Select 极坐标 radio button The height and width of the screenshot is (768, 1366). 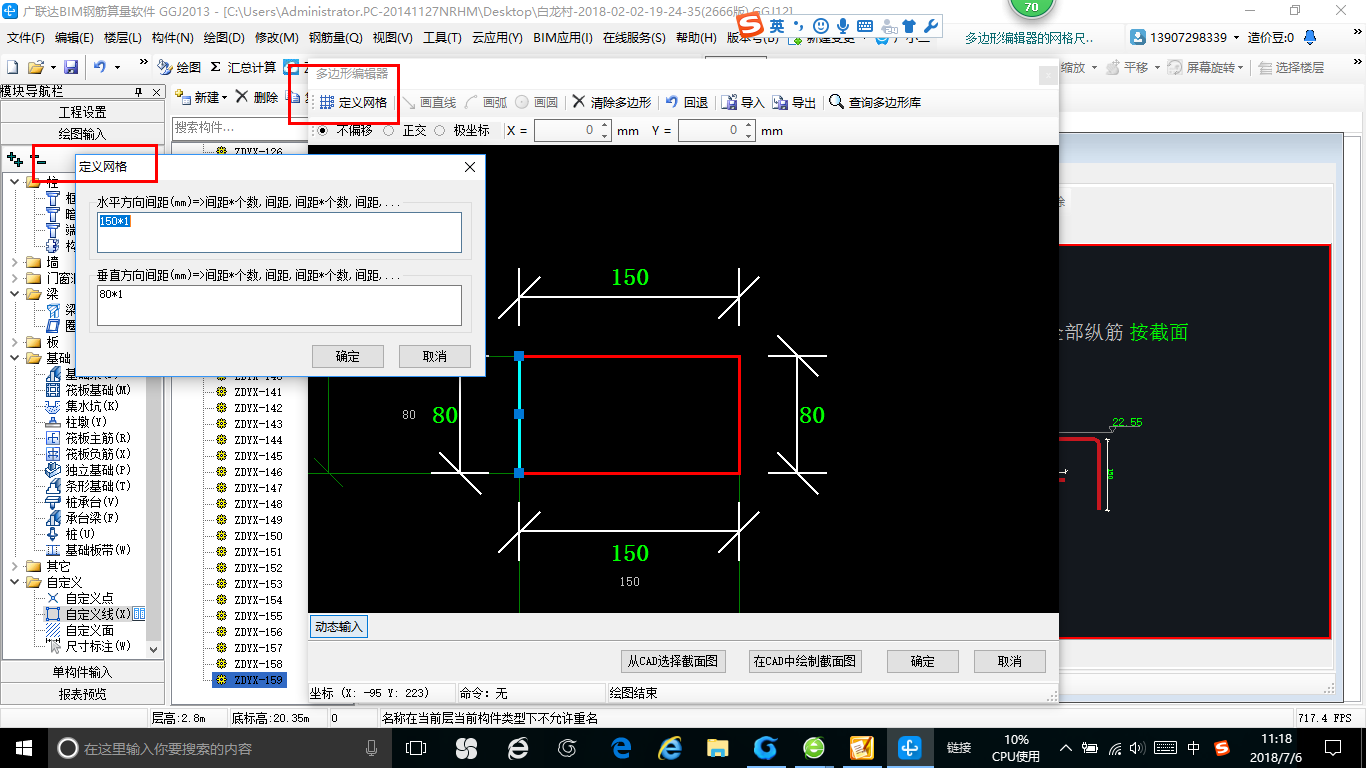439,130
